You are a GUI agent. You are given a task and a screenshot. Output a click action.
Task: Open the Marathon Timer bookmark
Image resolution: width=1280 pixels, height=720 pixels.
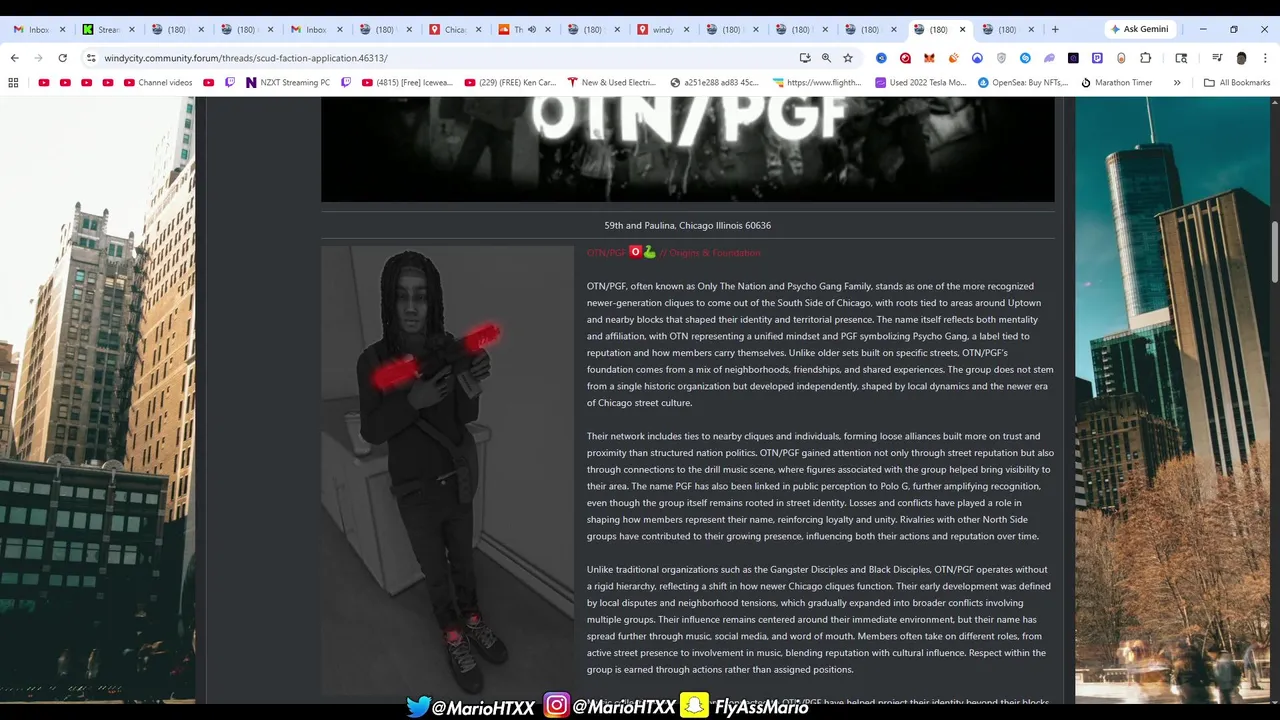[x=1117, y=82]
